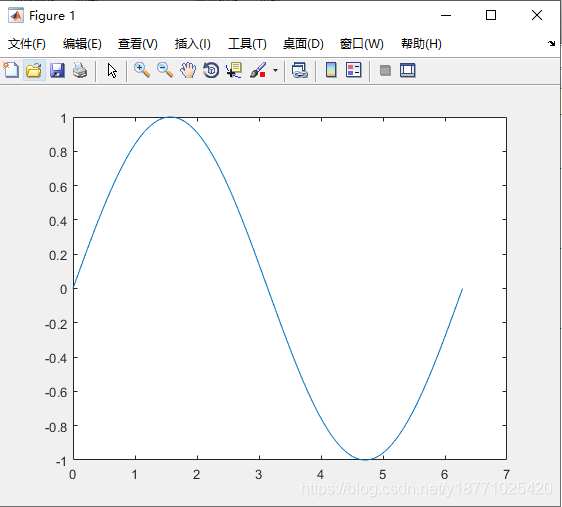Toggle the Brush data tool
The width and height of the screenshot is (562, 507).
(258, 70)
